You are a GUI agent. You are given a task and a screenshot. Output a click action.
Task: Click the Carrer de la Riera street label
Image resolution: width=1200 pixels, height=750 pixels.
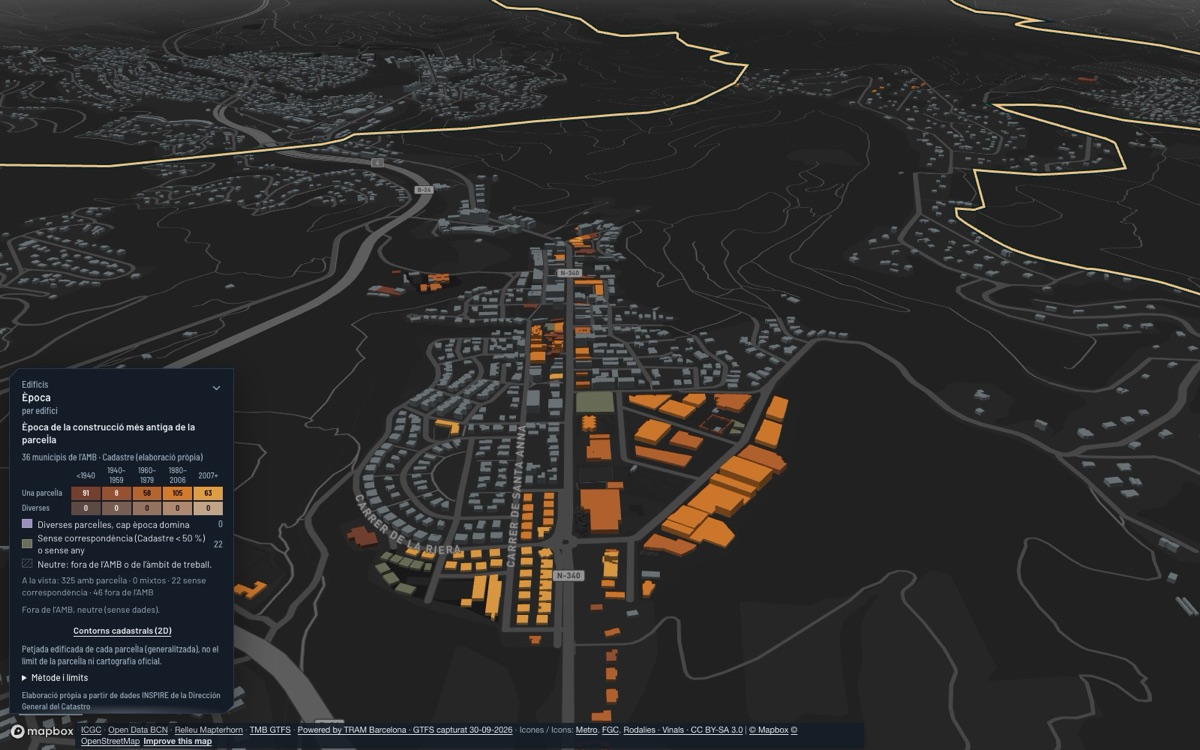(405, 526)
